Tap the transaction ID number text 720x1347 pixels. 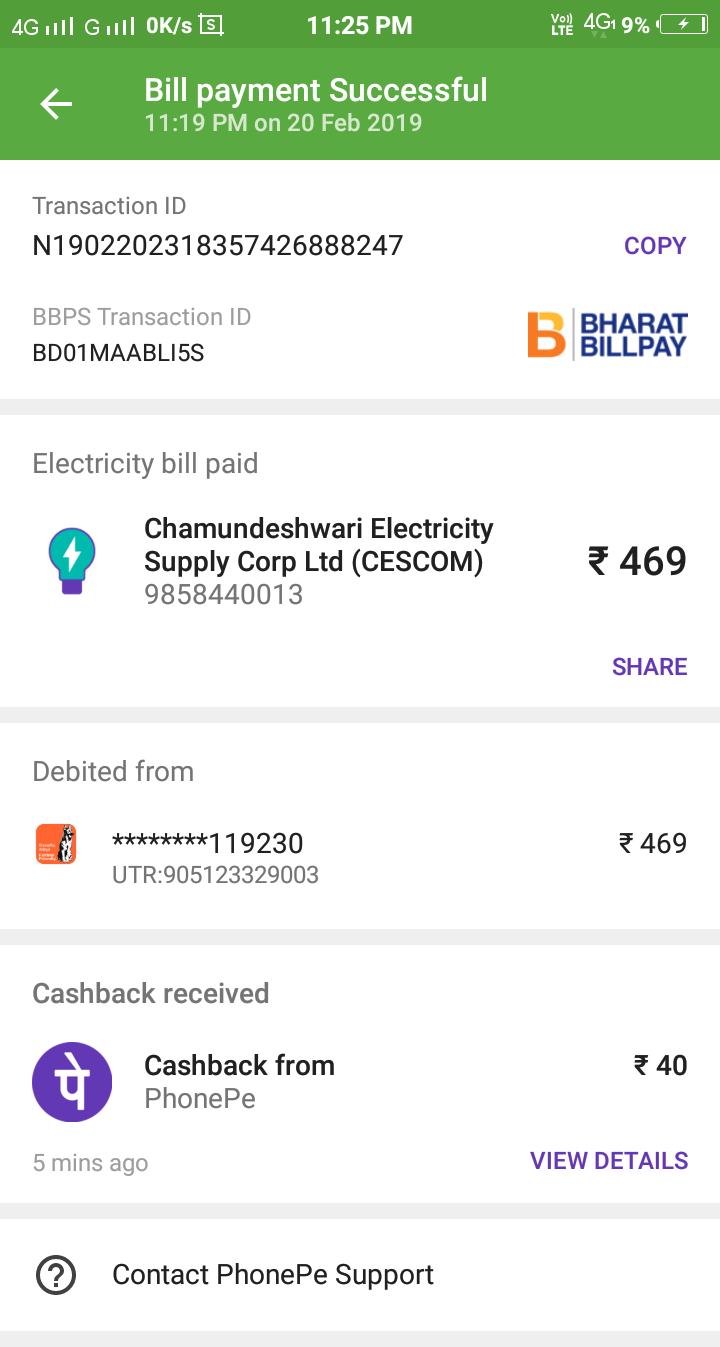pyautogui.click(x=218, y=246)
